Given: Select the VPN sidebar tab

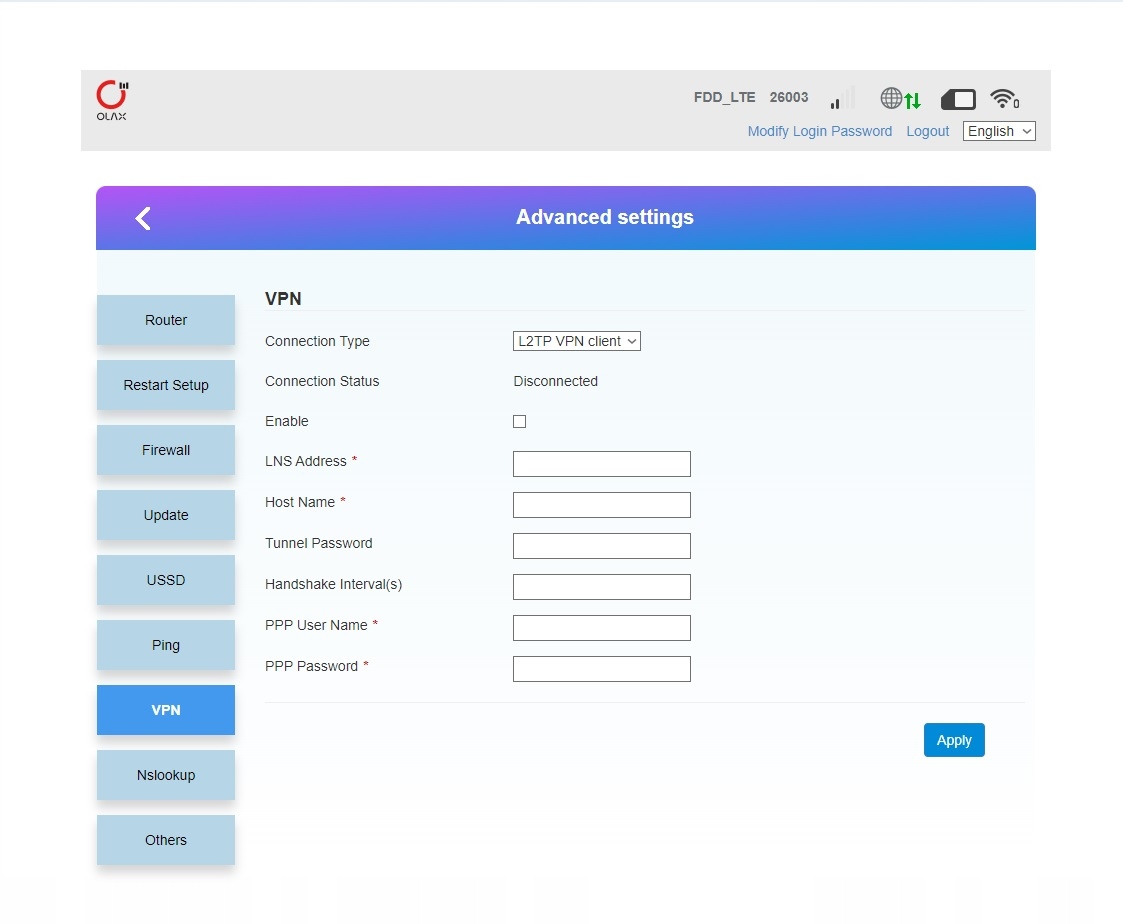Looking at the screenshot, I should (166, 710).
